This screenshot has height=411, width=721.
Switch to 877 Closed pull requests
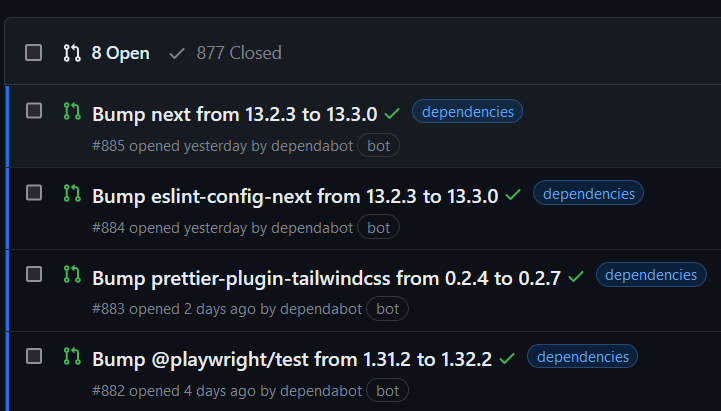[x=225, y=53]
